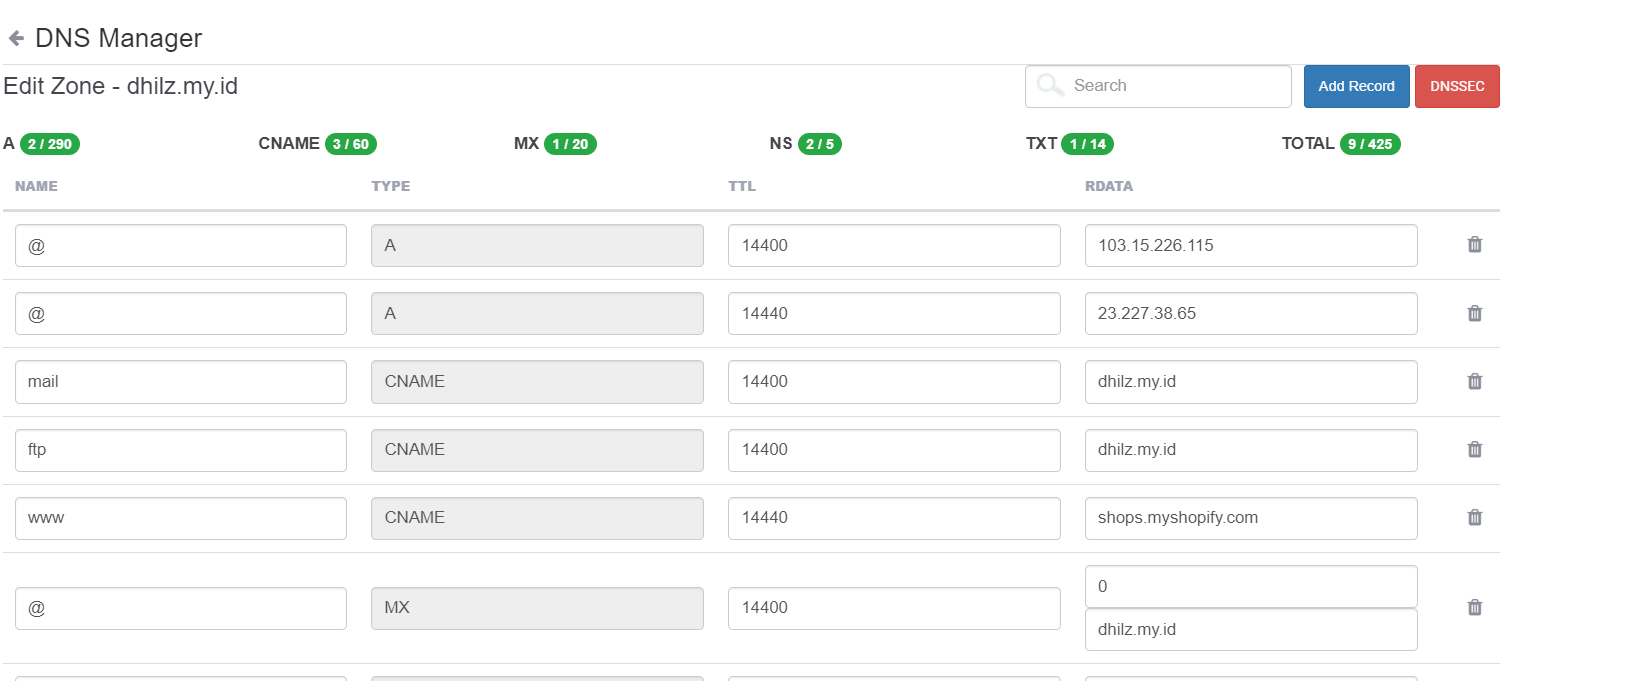The height and width of the screenshot is (681, 1626).
Task: Delete the A record pointing to 23.227.38.65
Action: click(x=1474, y=313)
